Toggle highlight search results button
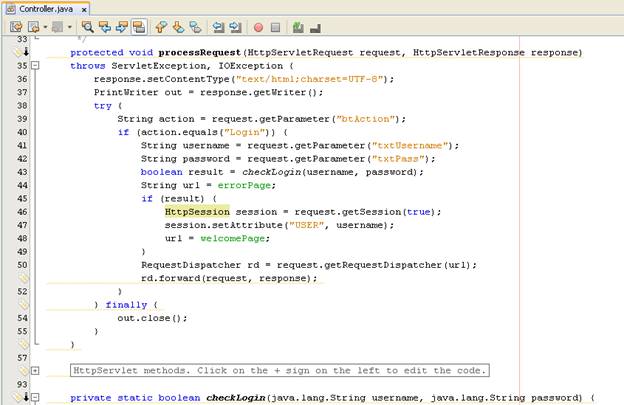Image resolution: width=624 pixels, height=405 pixels. coord(139,27)
